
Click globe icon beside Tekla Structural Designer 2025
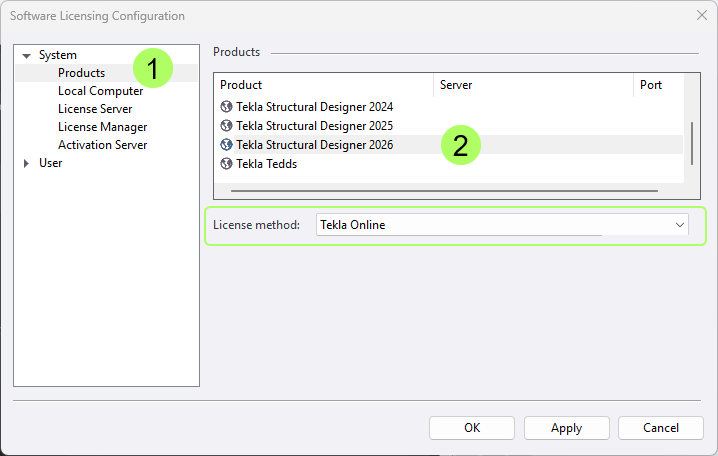click(226, 125)
